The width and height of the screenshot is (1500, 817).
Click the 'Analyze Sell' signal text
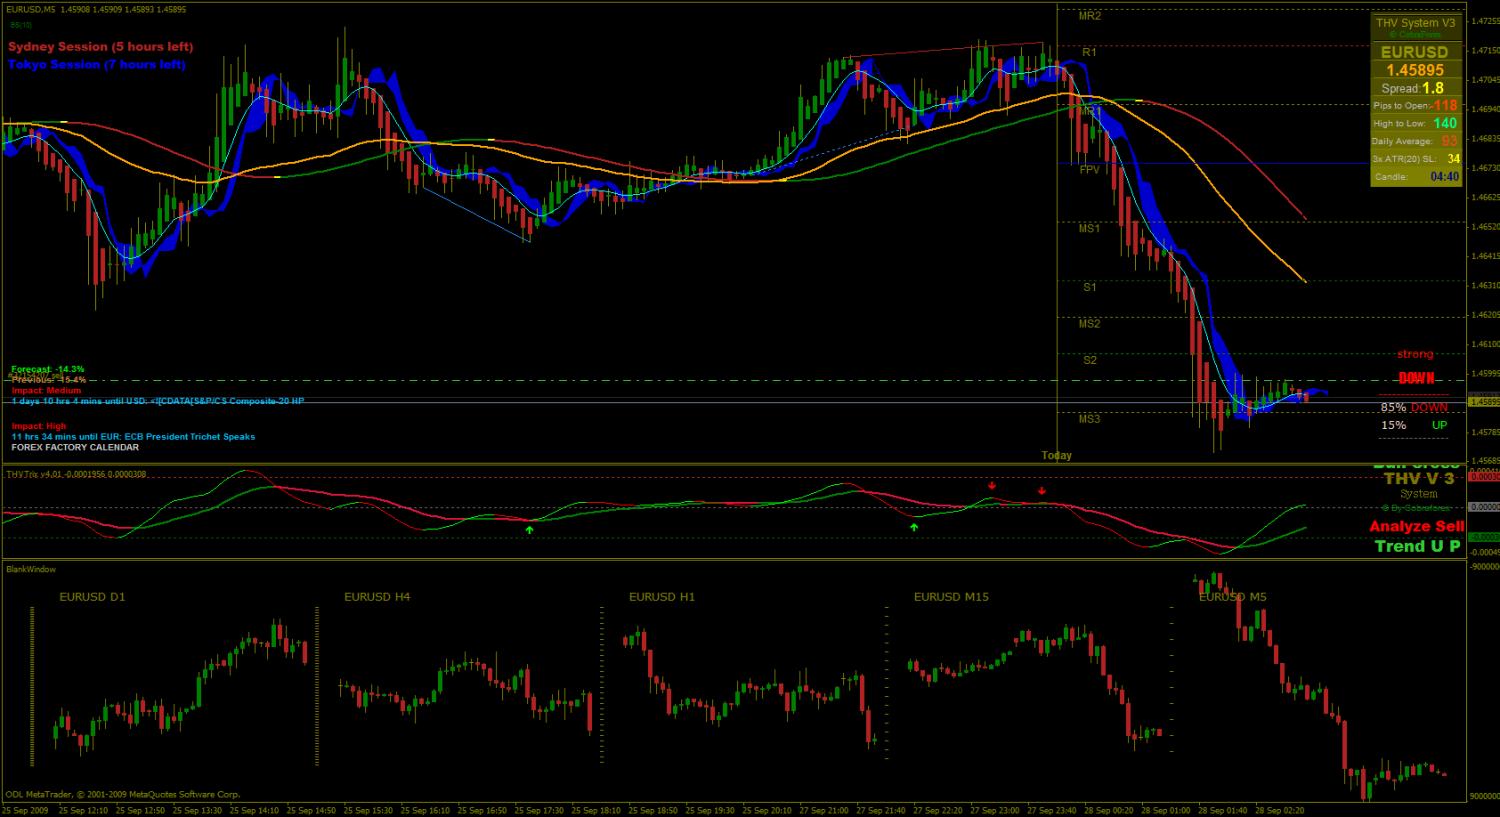click(x=1416, y=526)
